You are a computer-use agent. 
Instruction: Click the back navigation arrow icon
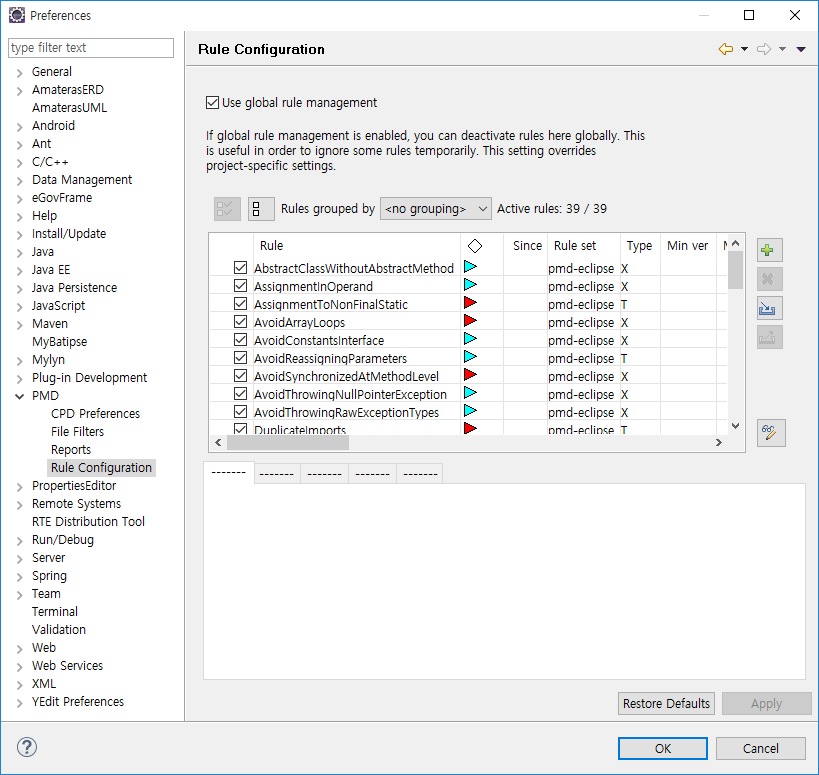point(726,49)
